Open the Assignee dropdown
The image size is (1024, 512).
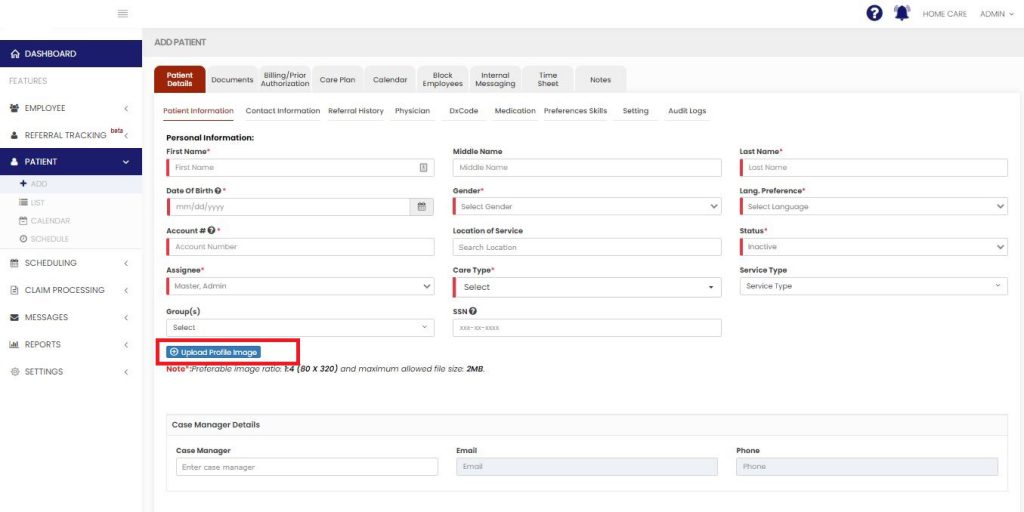click(x=300, y=286)
